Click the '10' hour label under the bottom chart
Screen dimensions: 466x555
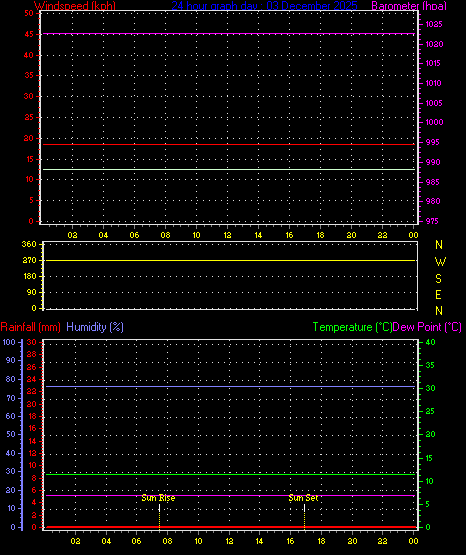(199, 541)
